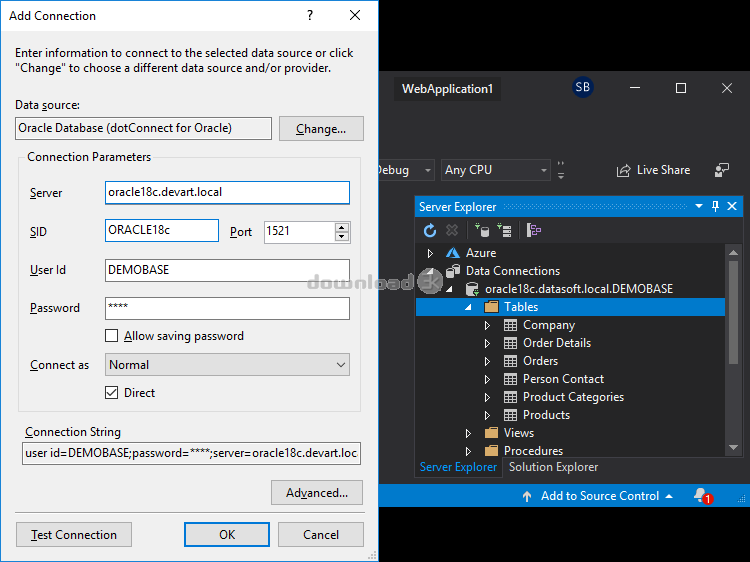Expand the Views node
The width and height of the screenshot is (750, 562).
pyautogui.click(x=468, y=433)
